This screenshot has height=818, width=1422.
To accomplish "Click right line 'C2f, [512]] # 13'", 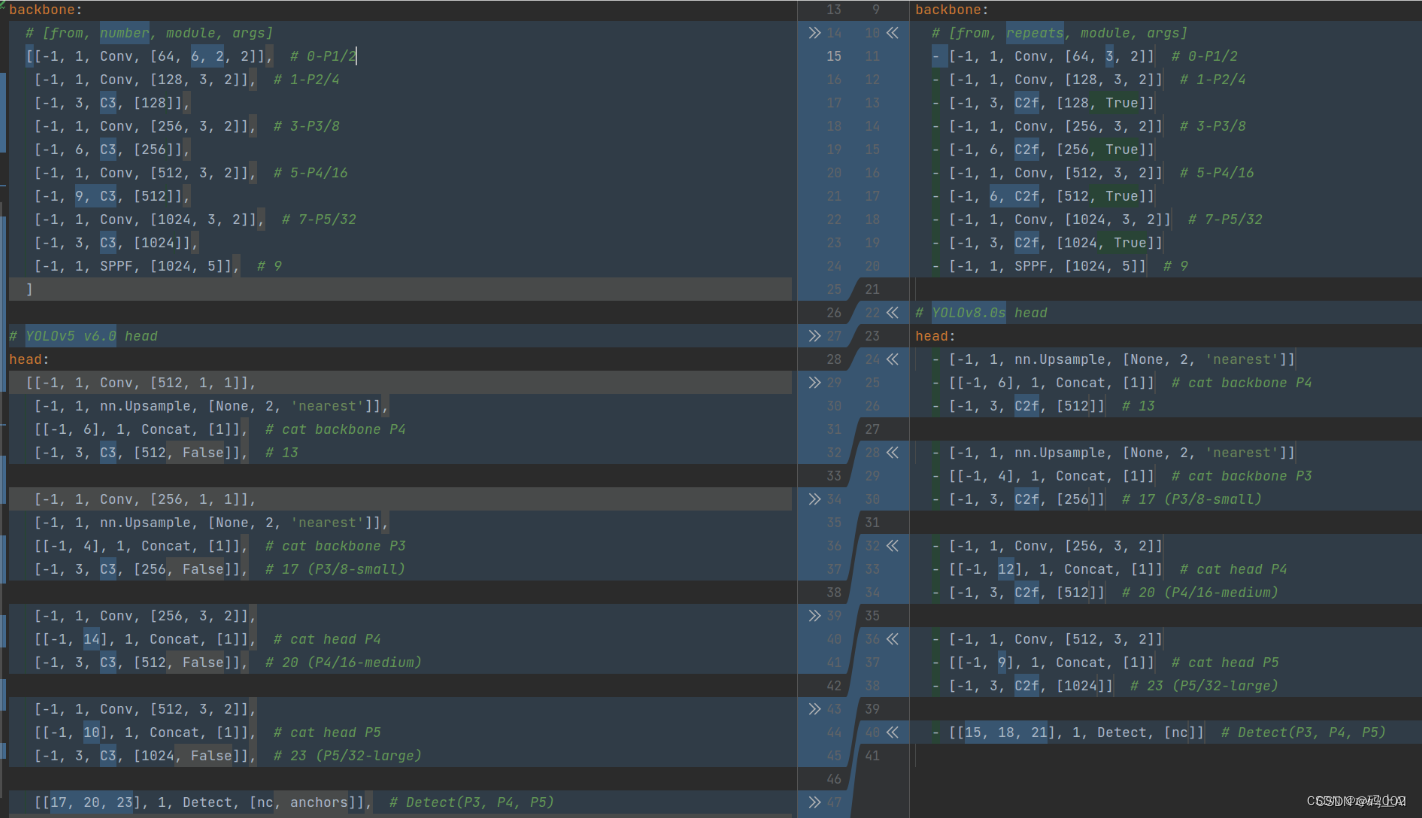I will pyautogui.click(x=1043, y=406).
